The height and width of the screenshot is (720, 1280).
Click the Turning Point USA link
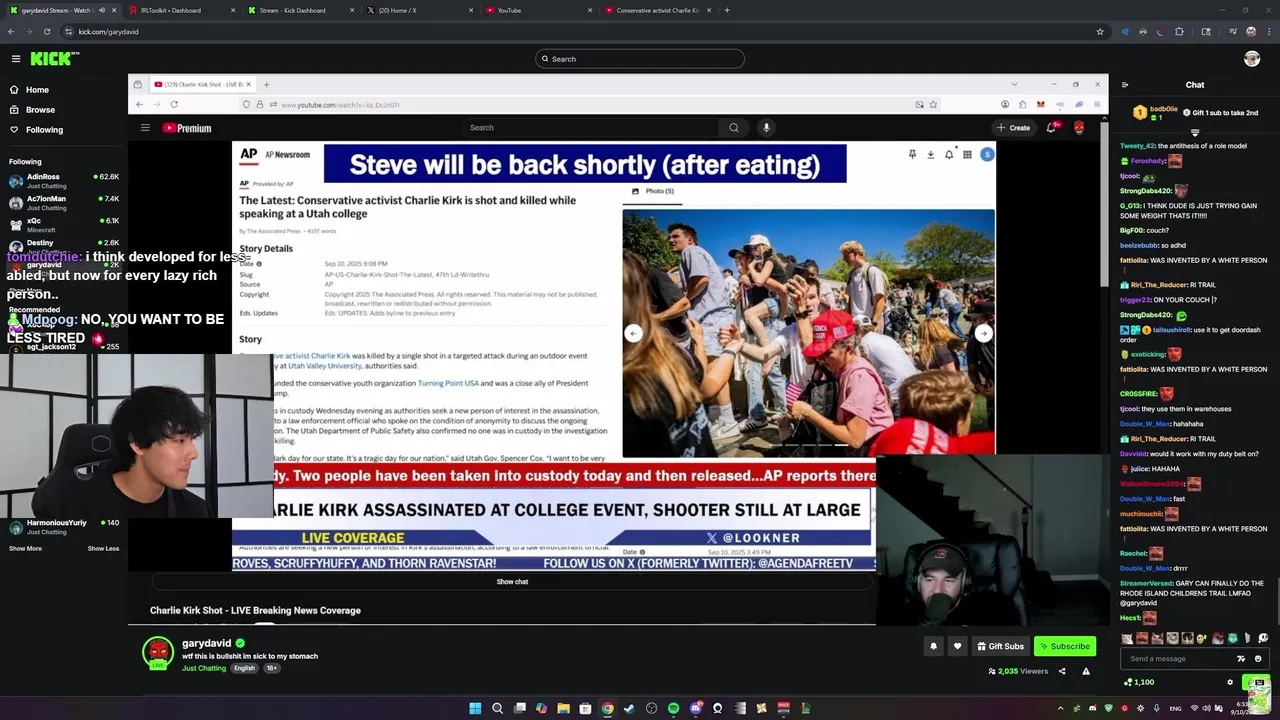coord(448,383)
